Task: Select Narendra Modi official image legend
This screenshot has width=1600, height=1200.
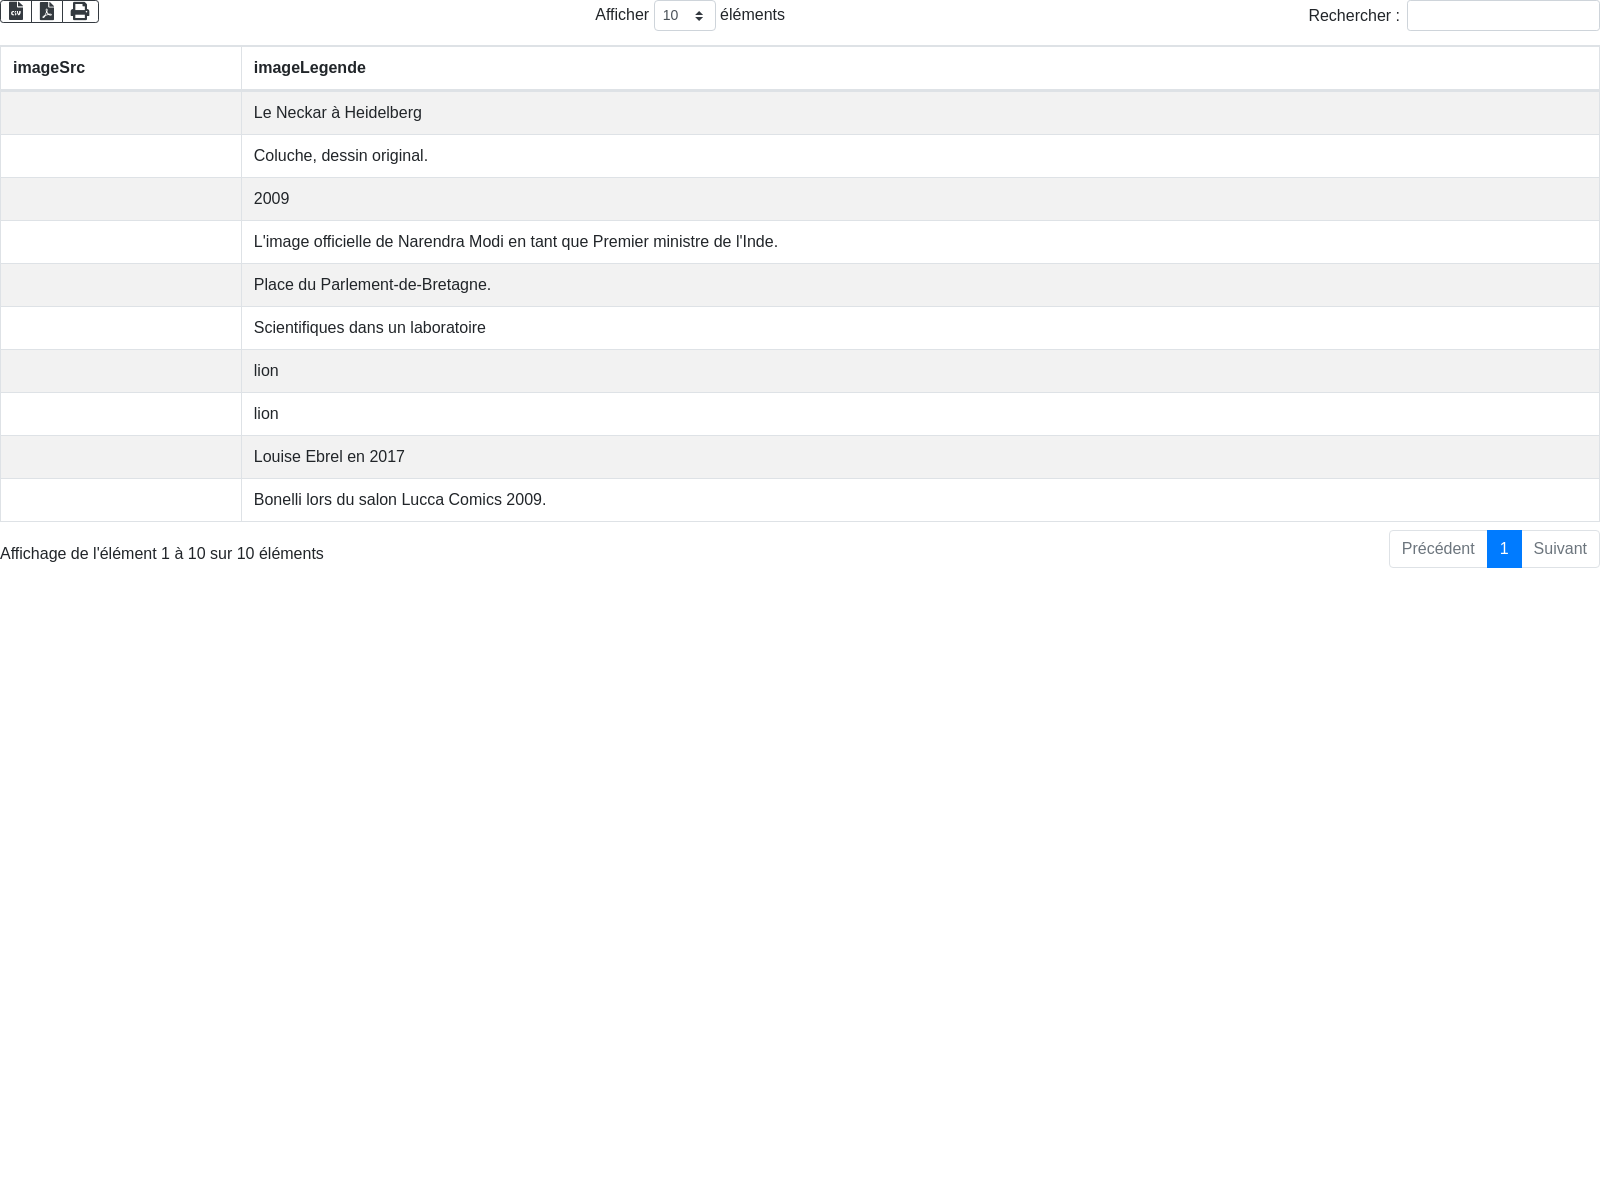Action: point(920,242)
